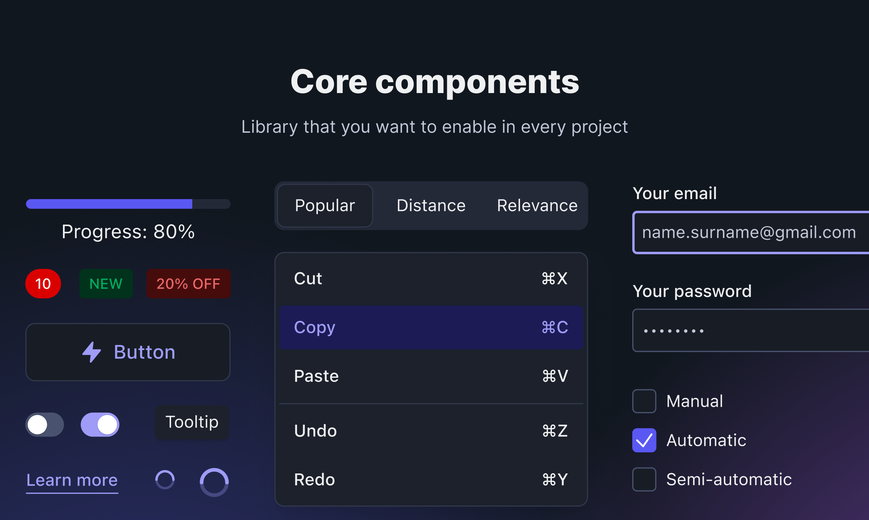
Task: Click the red notification badge showing 10
Action: 43,284
